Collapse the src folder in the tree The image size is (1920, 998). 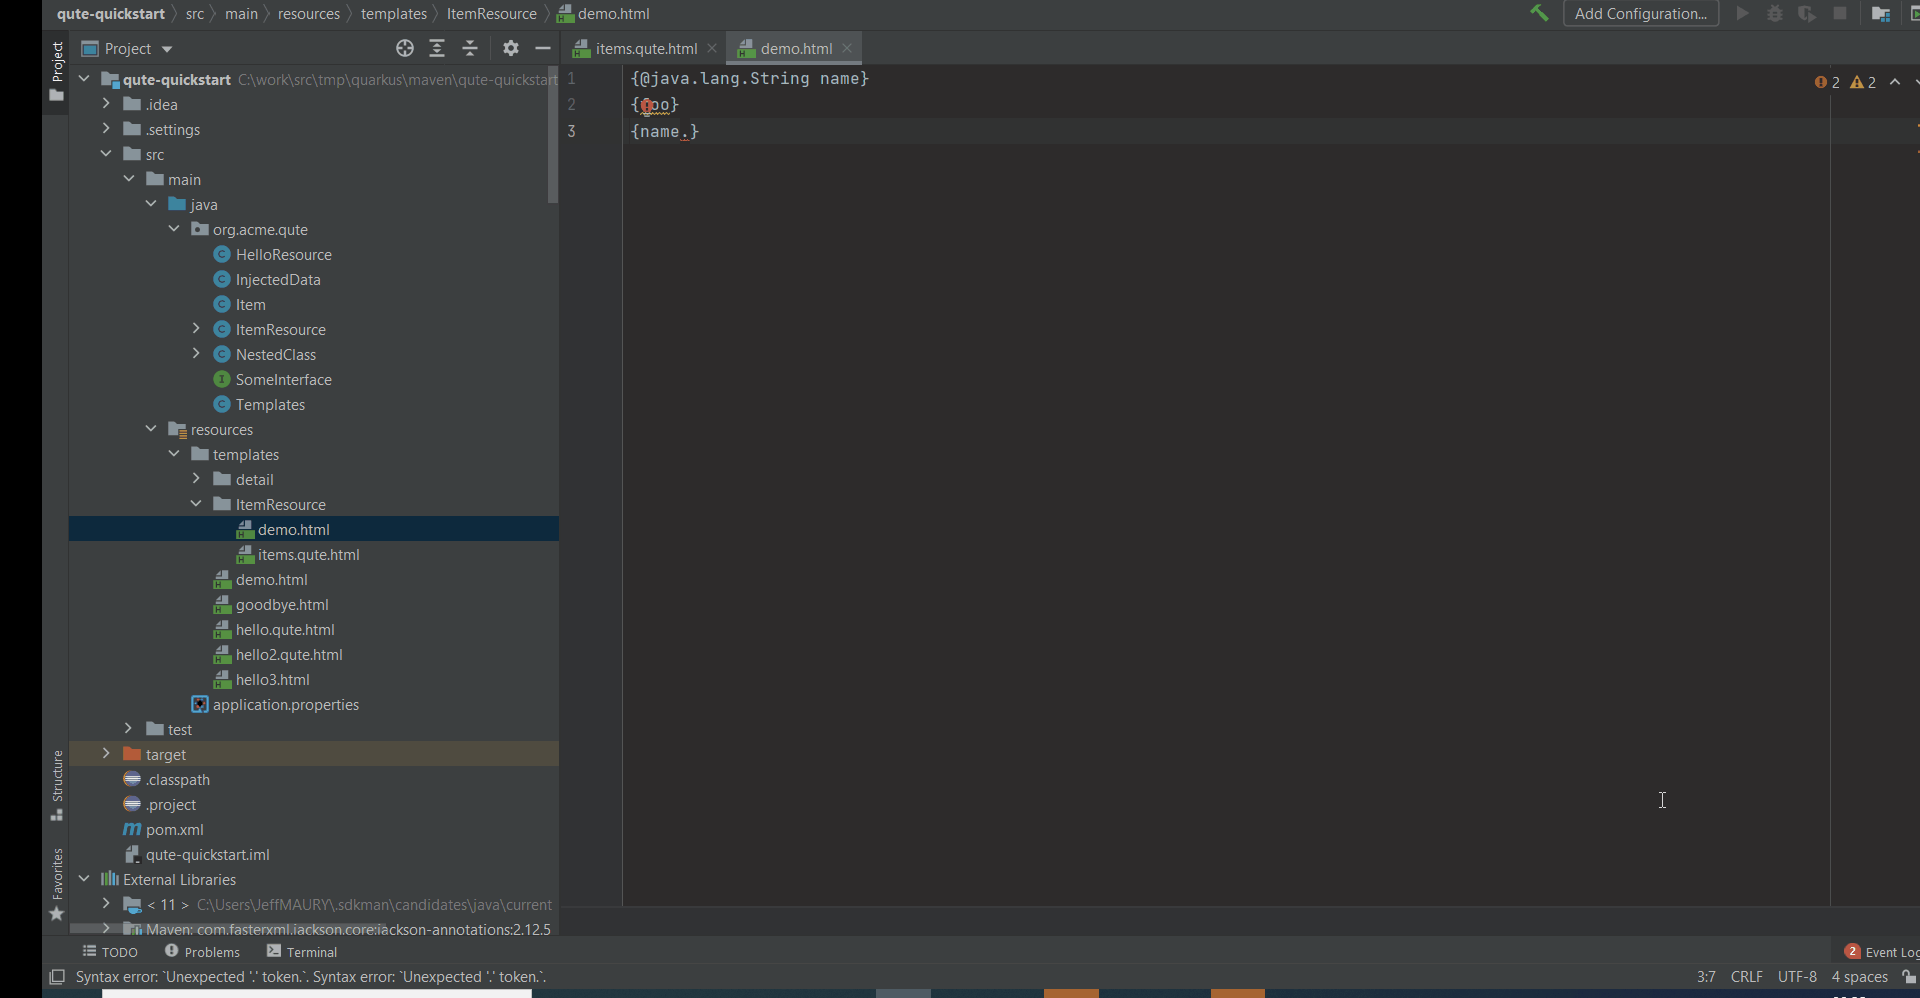click(x=107, y=153)
